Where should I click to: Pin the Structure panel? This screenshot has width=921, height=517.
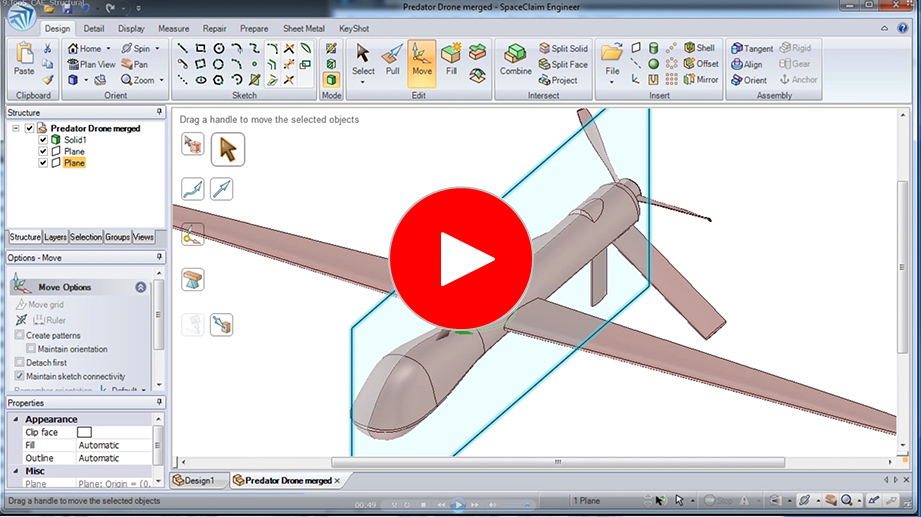point(159,112)
